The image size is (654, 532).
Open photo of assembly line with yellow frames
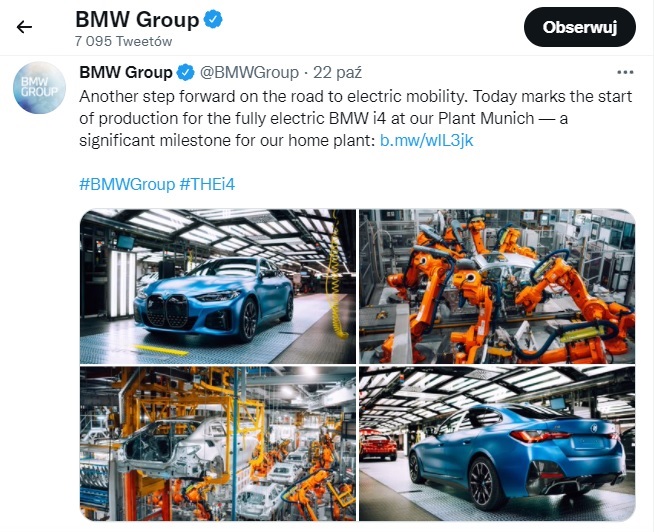218,444
